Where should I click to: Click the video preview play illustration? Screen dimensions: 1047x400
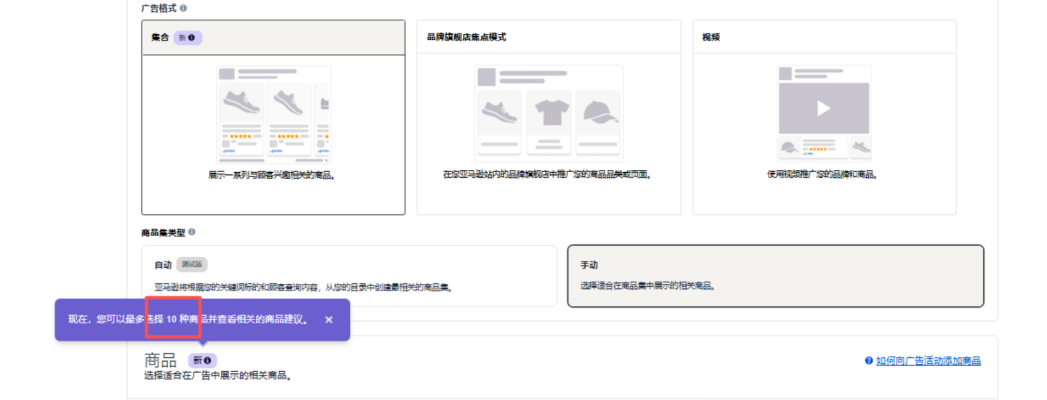pos(824,113)
